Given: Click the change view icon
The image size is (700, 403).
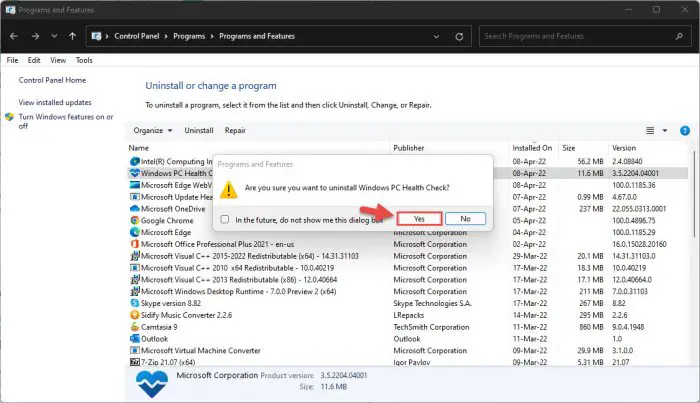Looking at the screenshot, I should point(650,130).
